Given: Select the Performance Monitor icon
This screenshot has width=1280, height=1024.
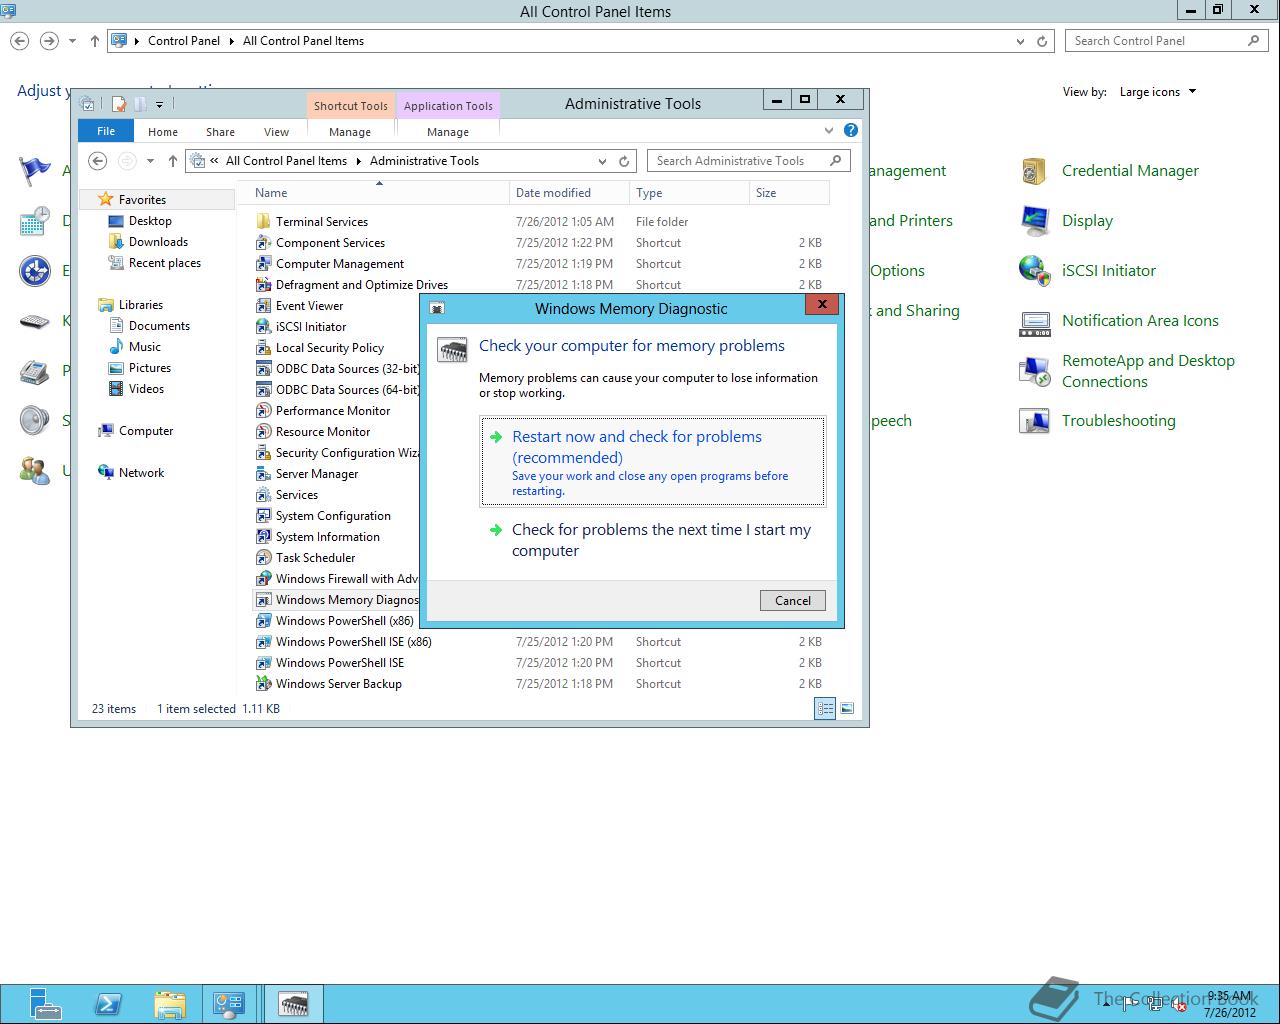Looking at the screenshot, I should (263, 411).
